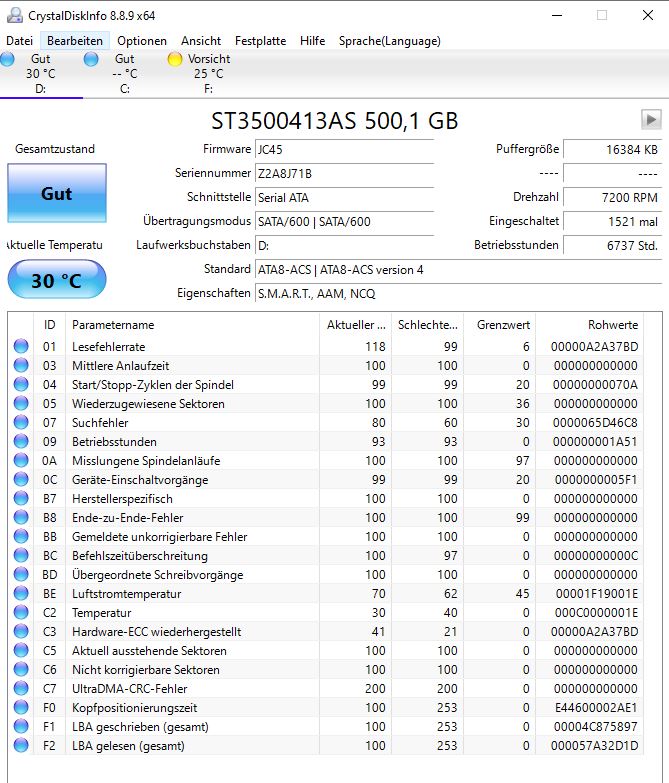Click the Rohwerte column header
The image size is (669, 783).
[x=590, y=325]
